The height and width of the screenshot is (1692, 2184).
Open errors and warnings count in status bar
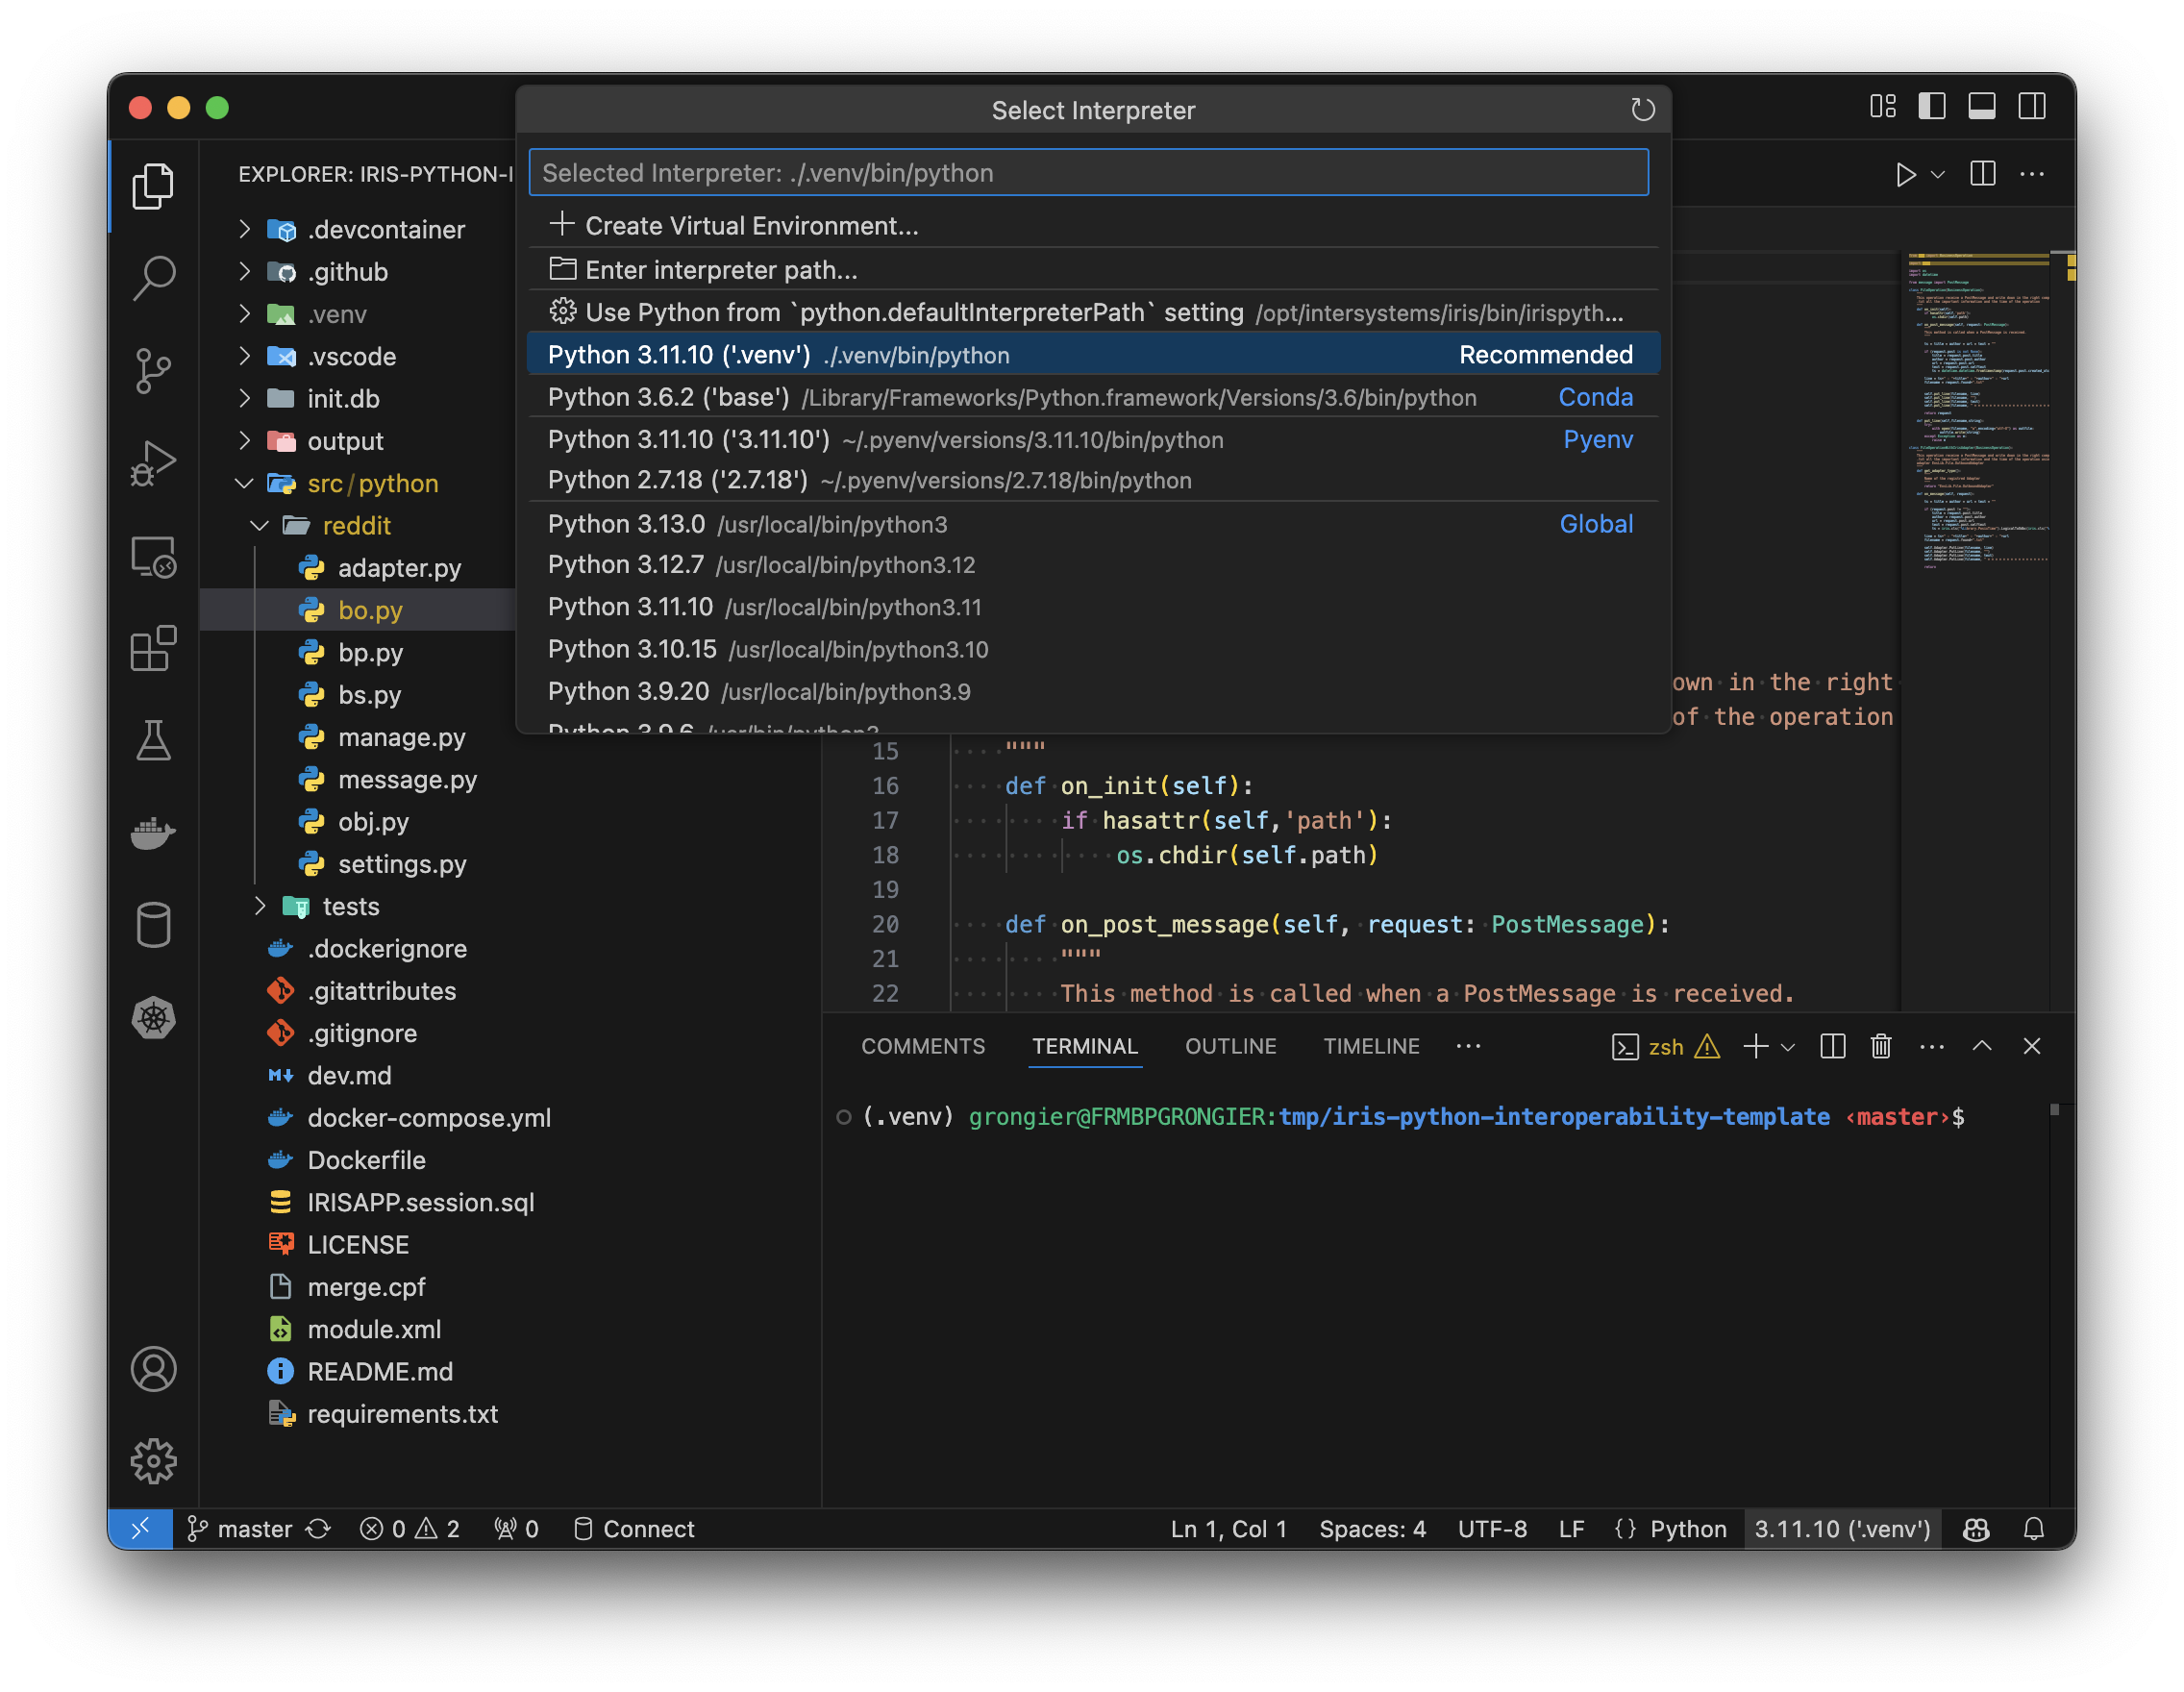click(410, 1529)
